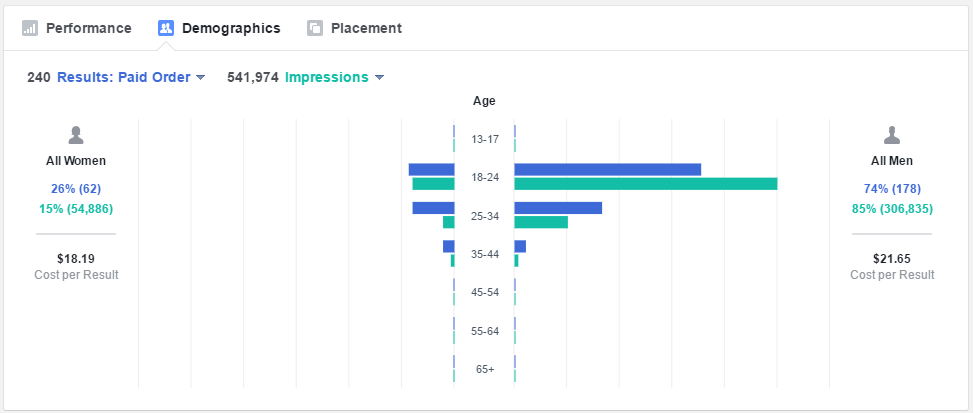Click the Placement squares icon
This screenshot has width=973, height=413.
315,28
